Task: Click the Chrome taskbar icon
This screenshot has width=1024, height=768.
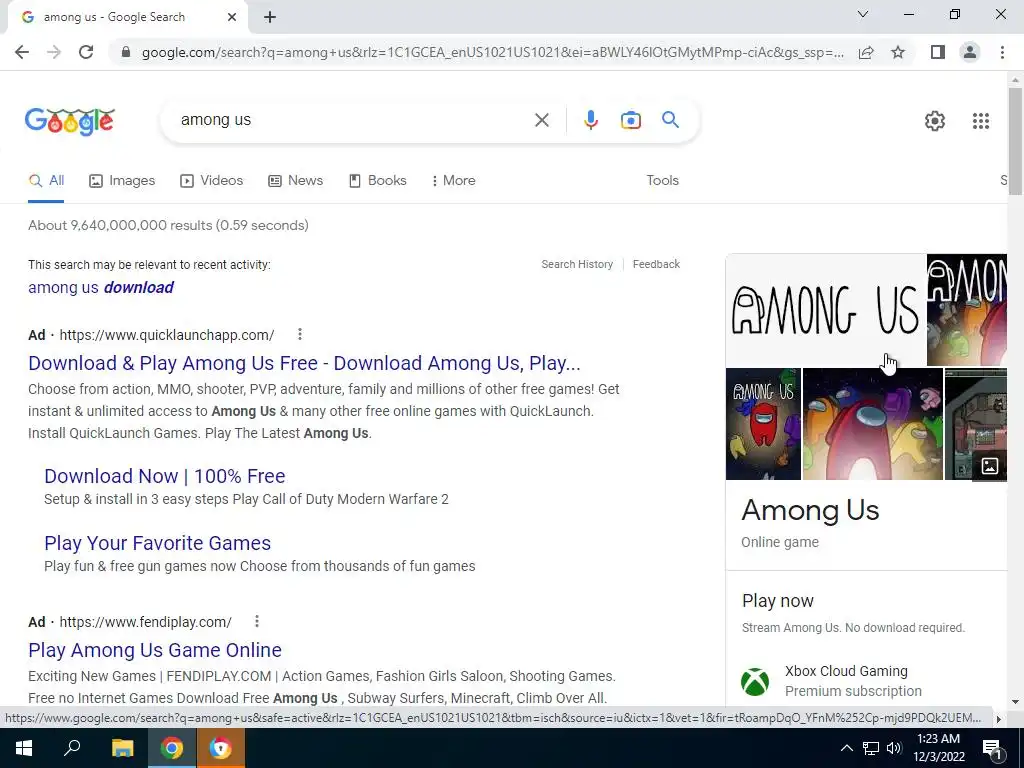Action: click(172, 748)
